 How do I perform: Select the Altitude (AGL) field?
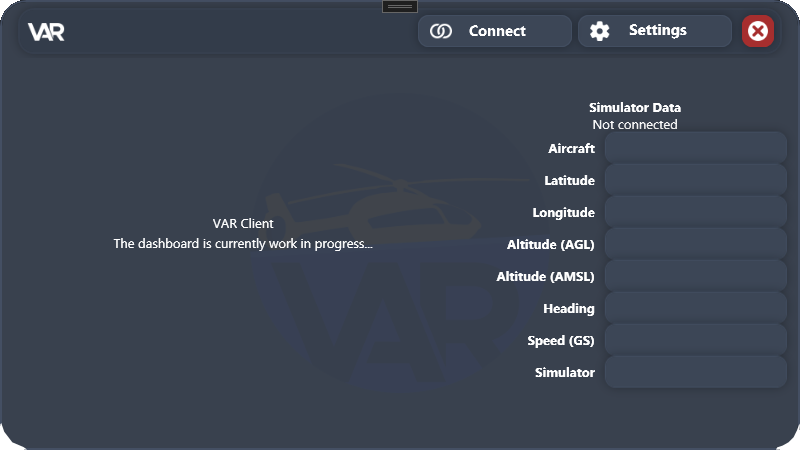click(695, 244)
